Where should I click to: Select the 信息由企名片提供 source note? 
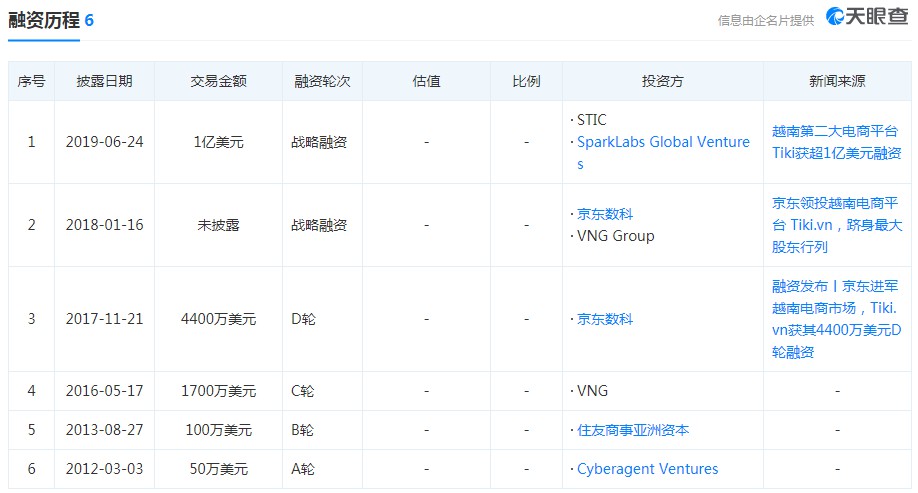766,21
